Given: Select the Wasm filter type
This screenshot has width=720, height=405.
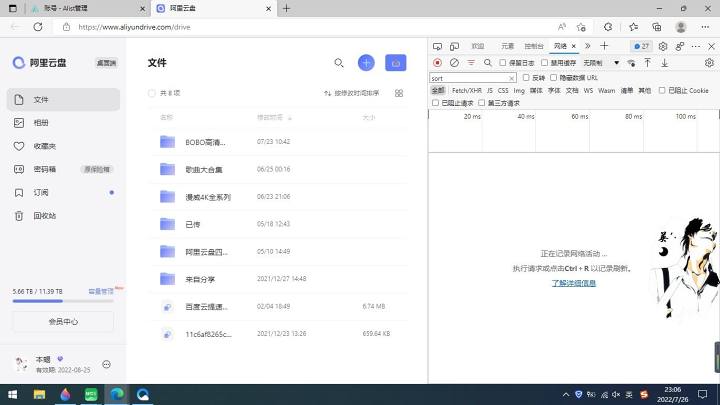Looking at the screenshot, I should pos(607,90).
